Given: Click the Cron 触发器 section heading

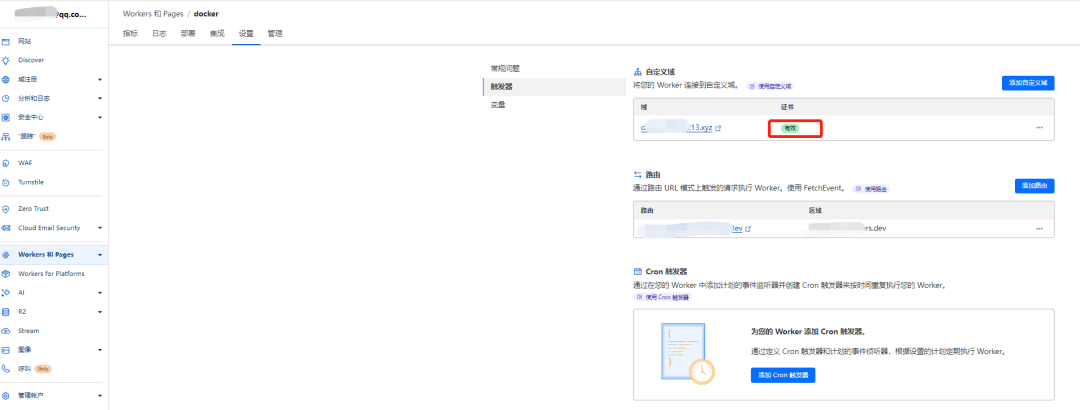Looking at the screenshot, I should [666, 271].
